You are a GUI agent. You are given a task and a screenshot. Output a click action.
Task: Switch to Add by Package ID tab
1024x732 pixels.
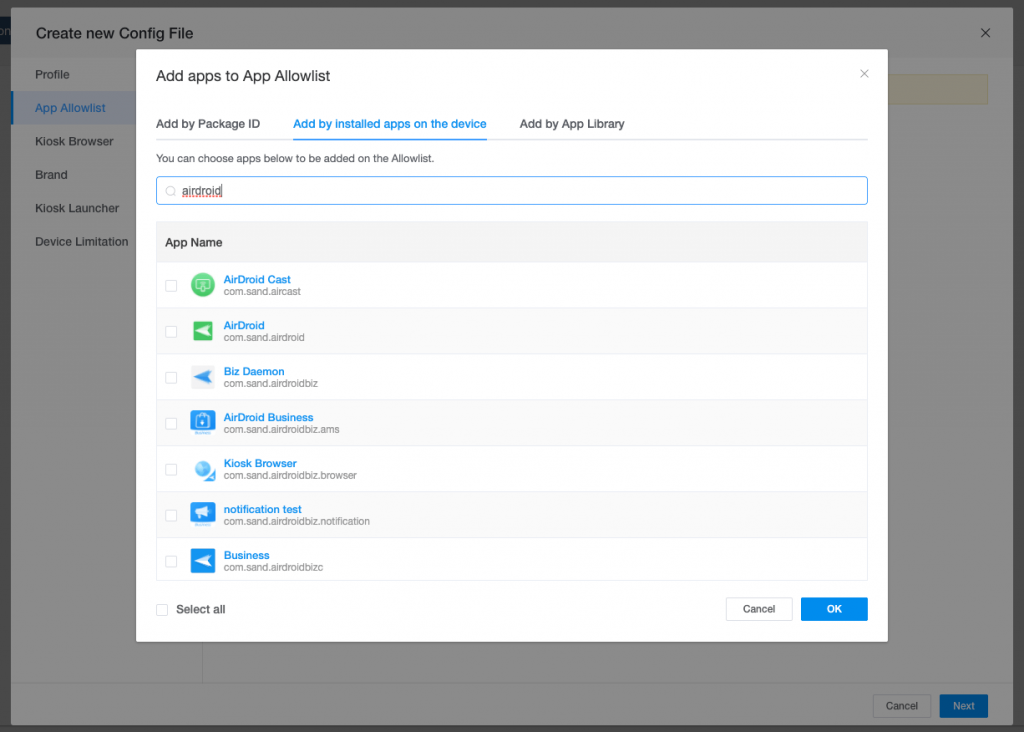208,123
